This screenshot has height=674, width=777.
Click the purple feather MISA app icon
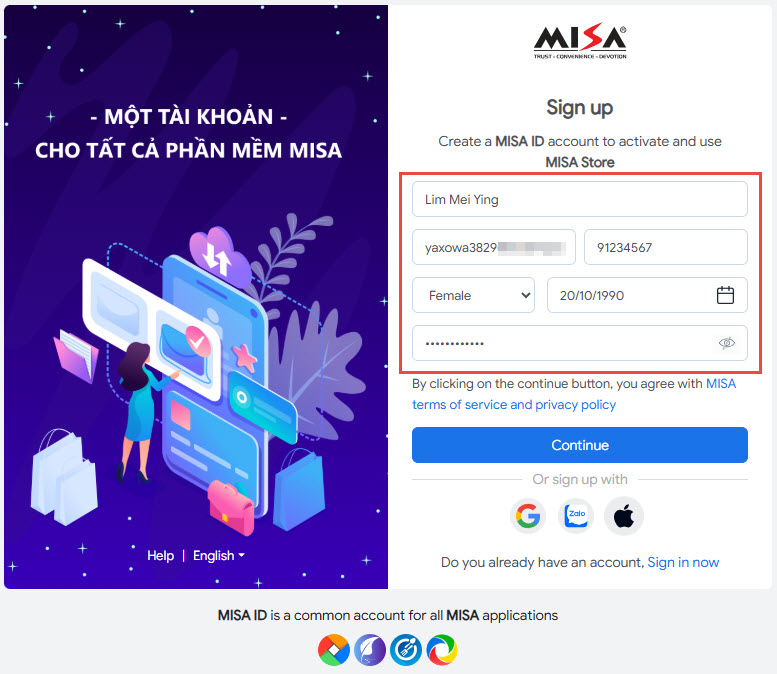pyautogui.click(x=370, y=650)
